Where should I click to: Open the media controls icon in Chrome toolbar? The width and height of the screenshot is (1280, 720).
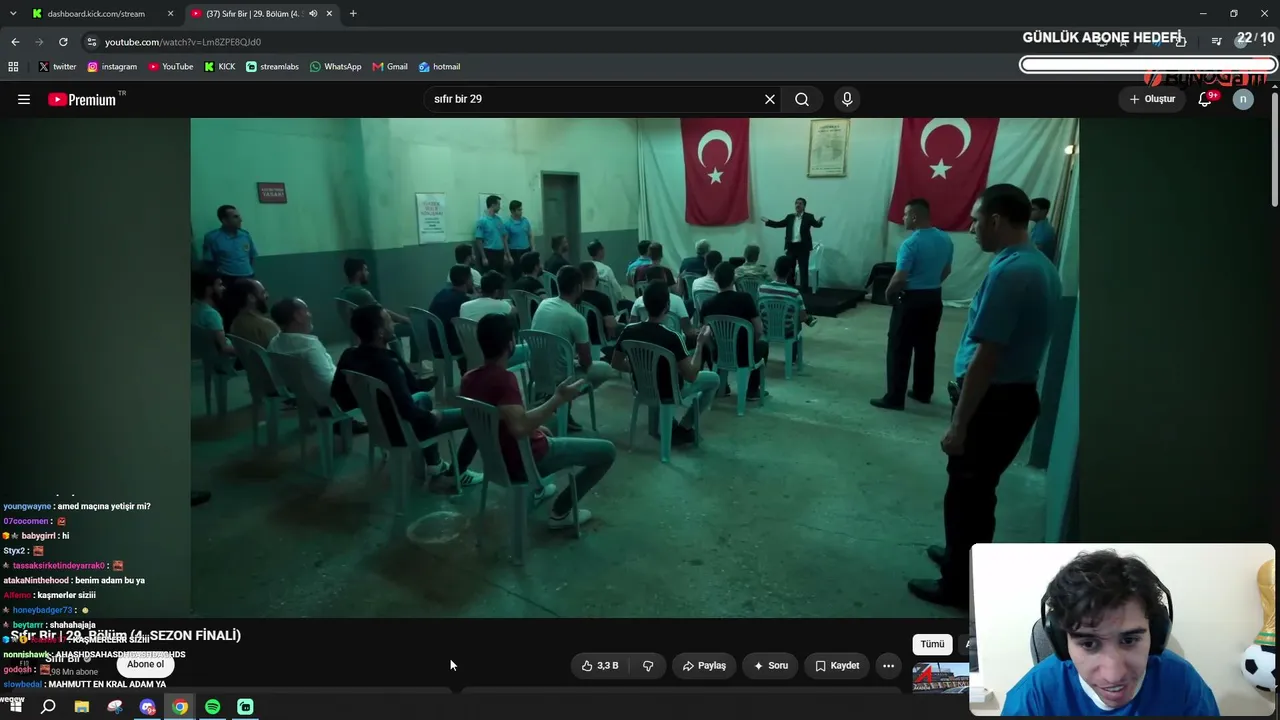coord(1216,42)
